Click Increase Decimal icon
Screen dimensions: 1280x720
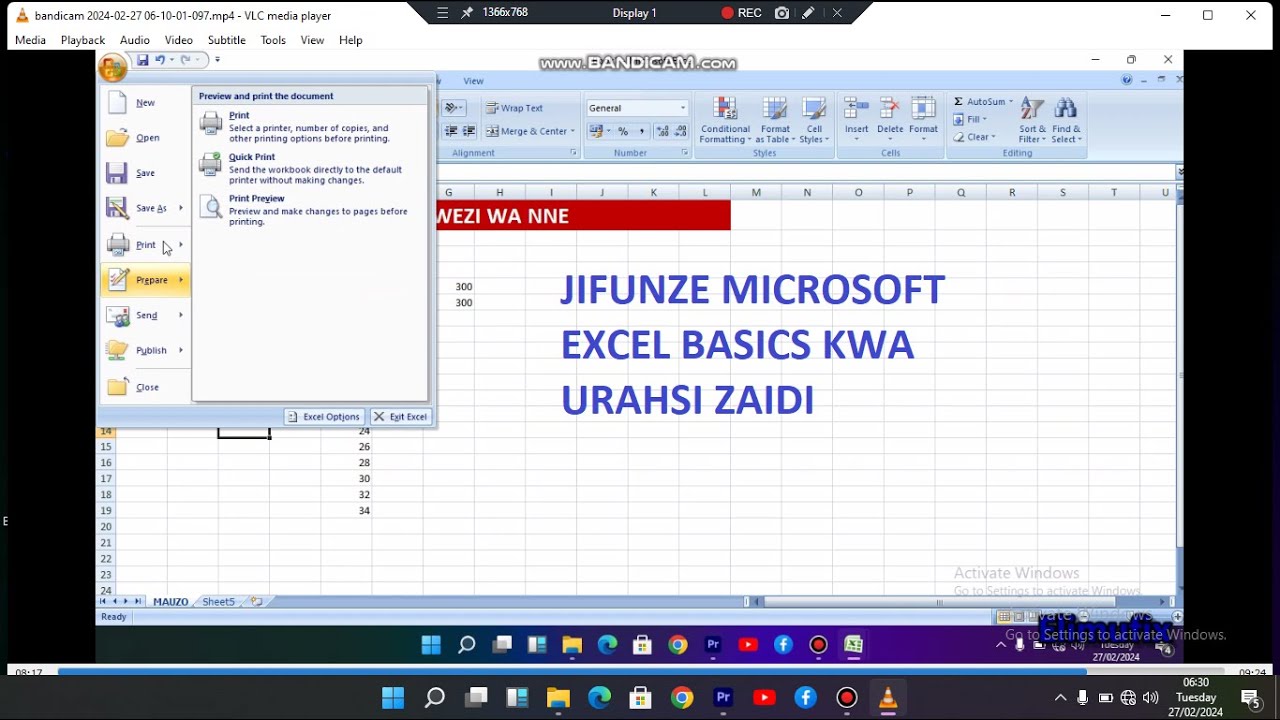click(663, 131)
